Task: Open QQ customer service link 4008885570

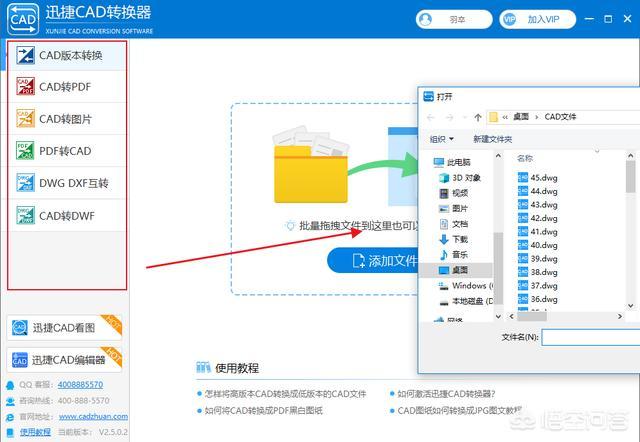Action: (80, 384)
